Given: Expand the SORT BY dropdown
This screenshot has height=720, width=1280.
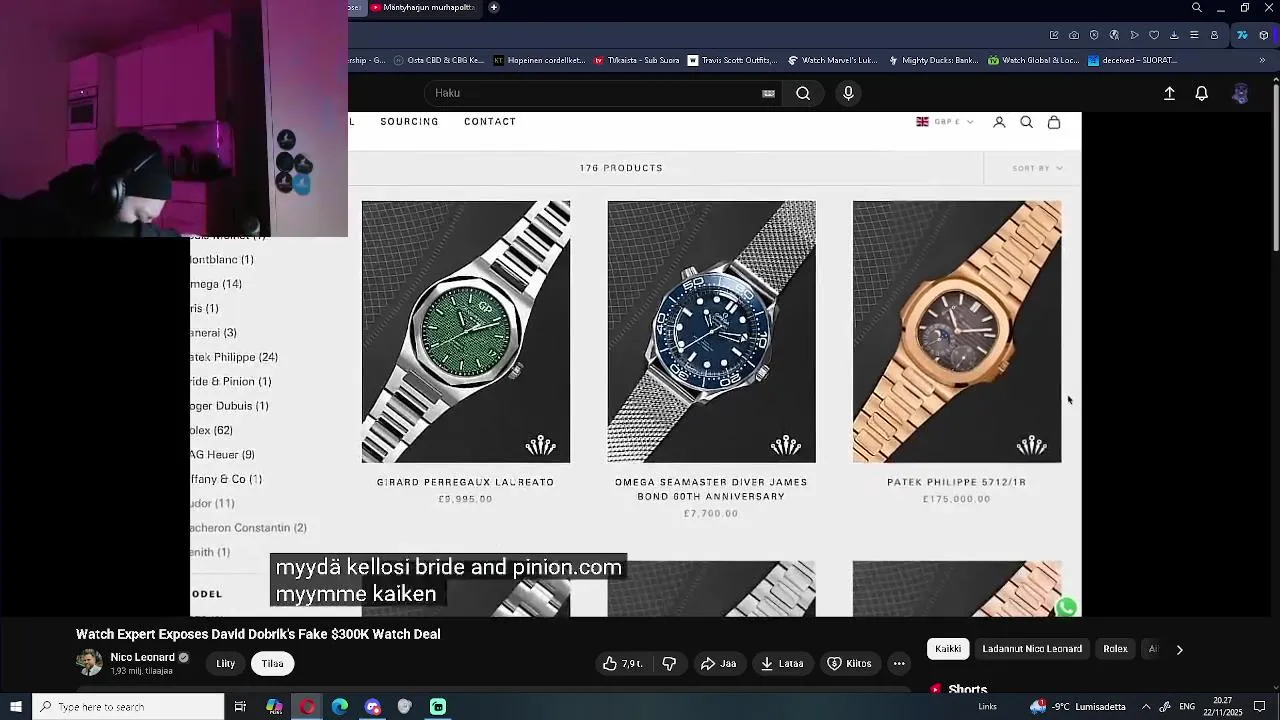Looking at the screenshot, I should pyautogui.click(x=1037, y=168).
